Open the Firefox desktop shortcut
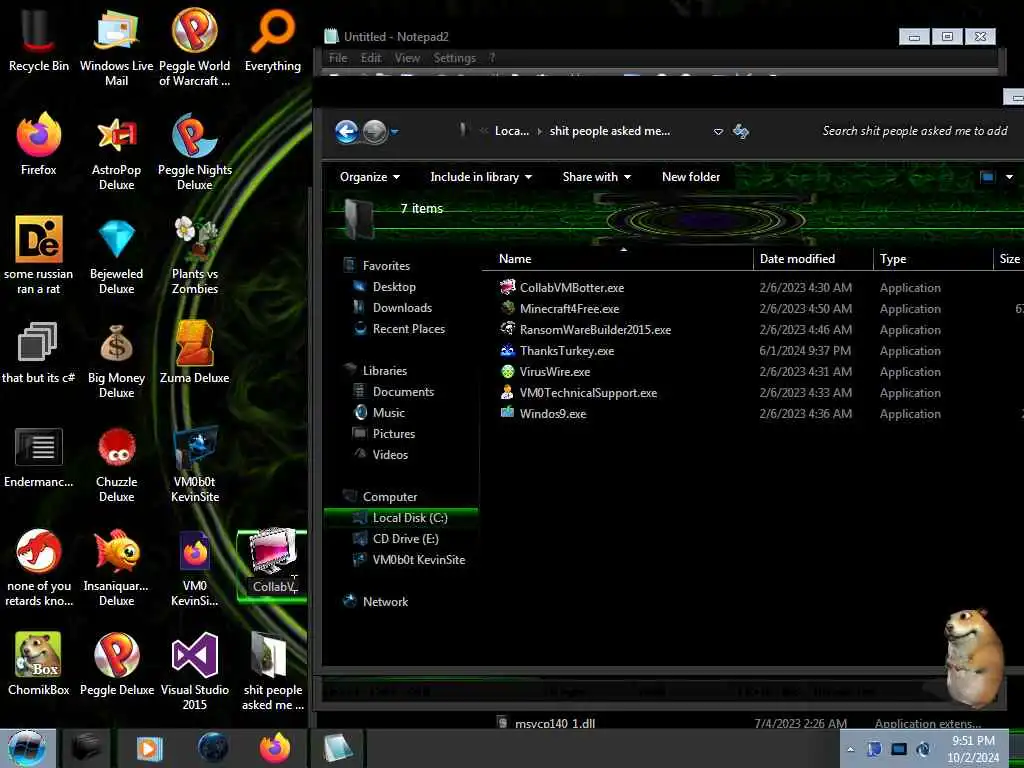1024x768 pixels. click(x=39, y=144)
